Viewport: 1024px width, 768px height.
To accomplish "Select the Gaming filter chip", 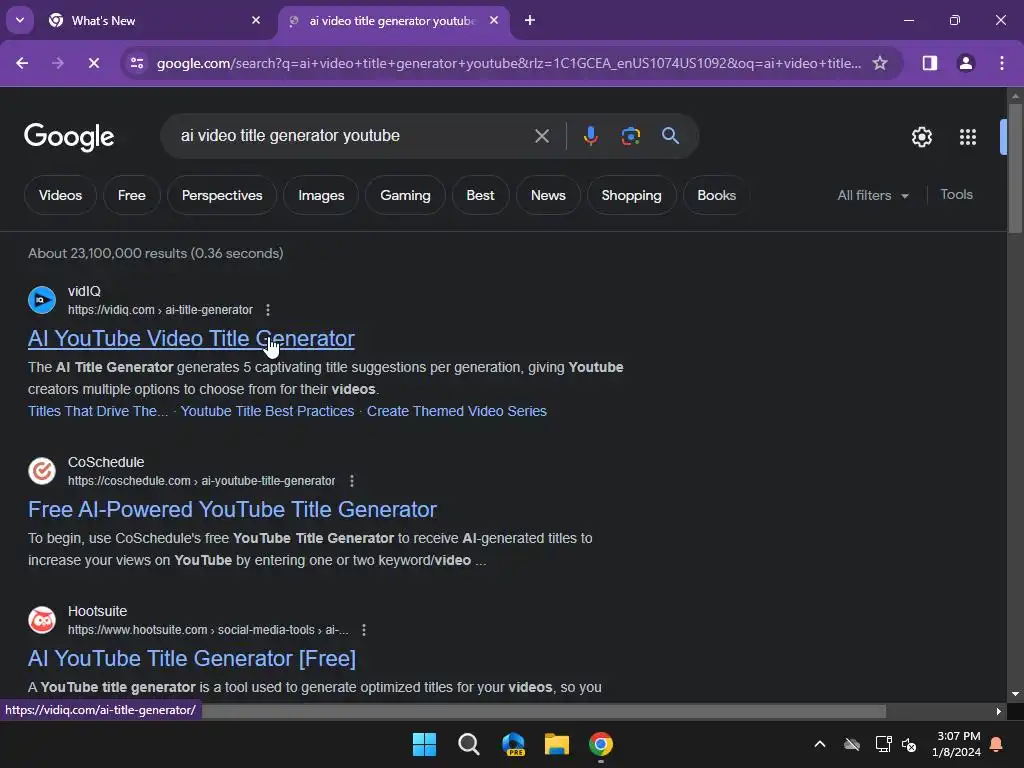I will point(405,195).
